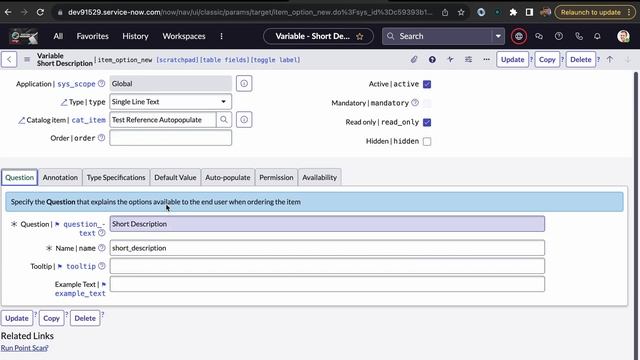640x360 pixels.
Task: Expand the search dropdown arrow
Action: tap(498, 36)
